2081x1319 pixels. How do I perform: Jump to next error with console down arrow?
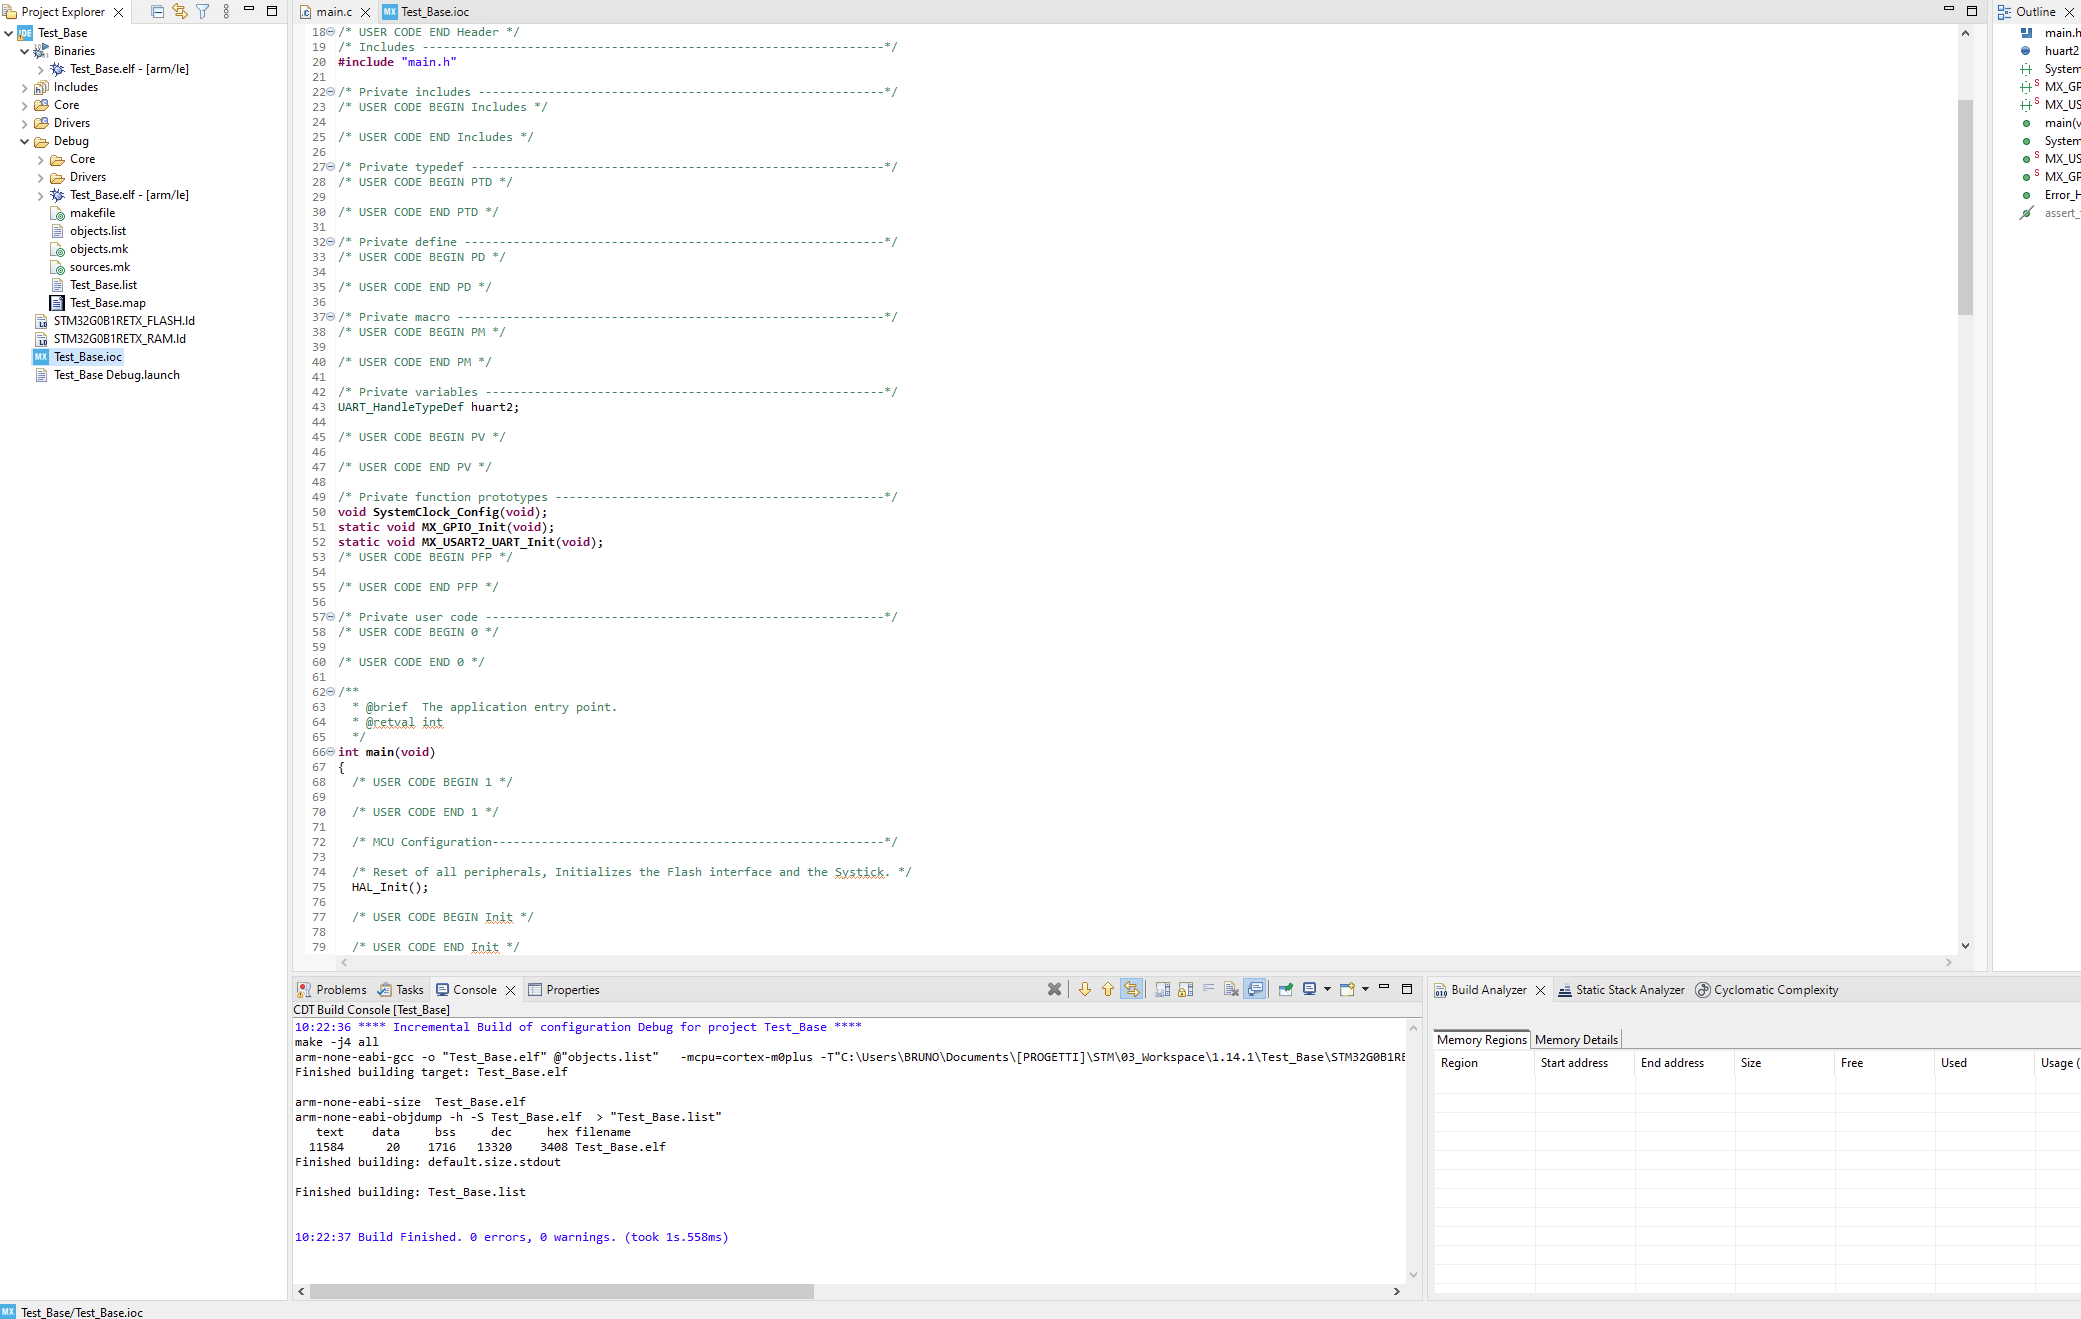tap(1085, 989)
